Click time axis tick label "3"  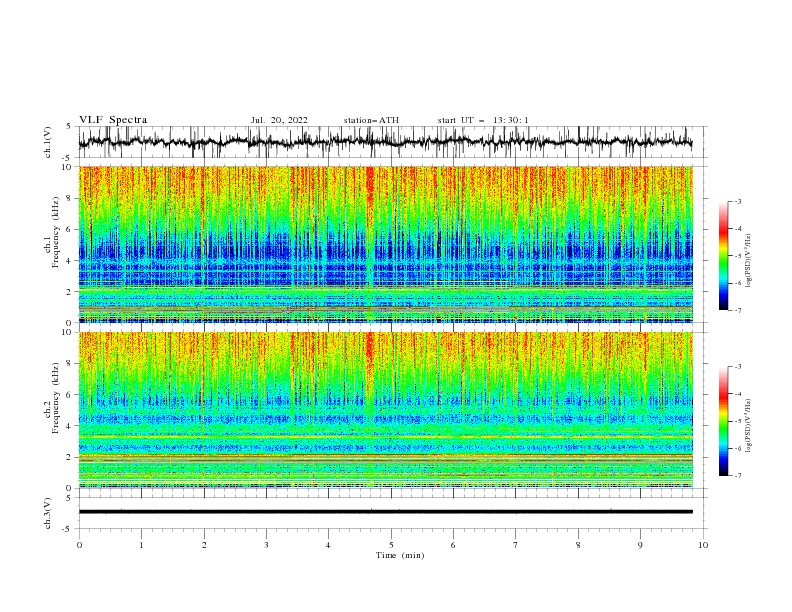tap(266, 545)
